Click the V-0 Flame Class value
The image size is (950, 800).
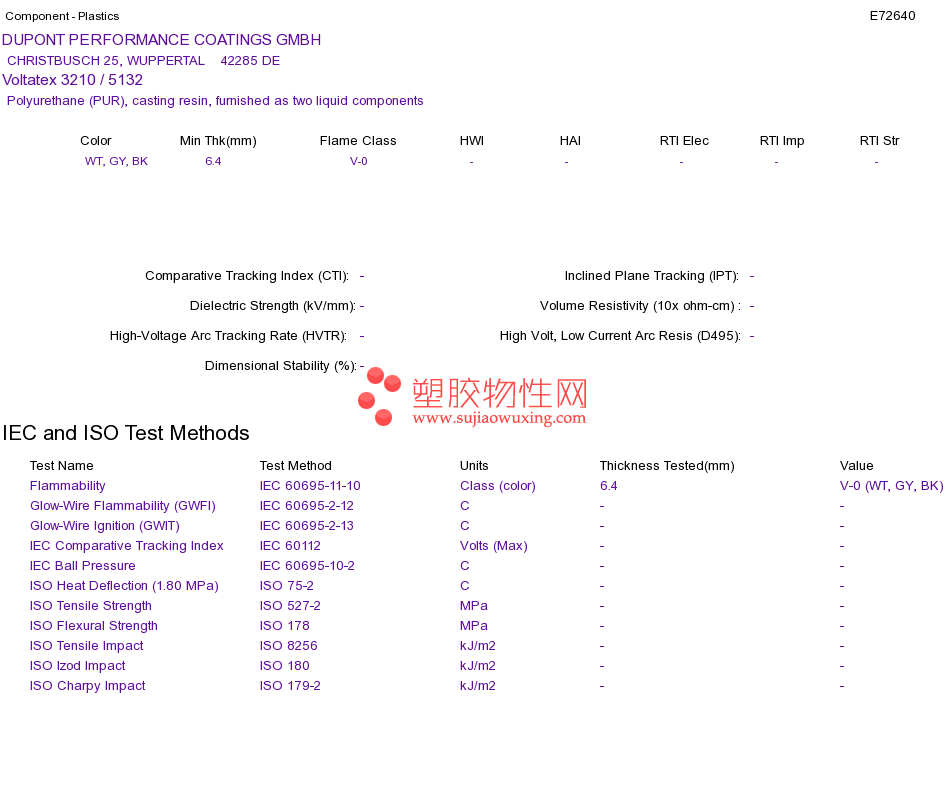pyautogui.click(x=359, y=161)
